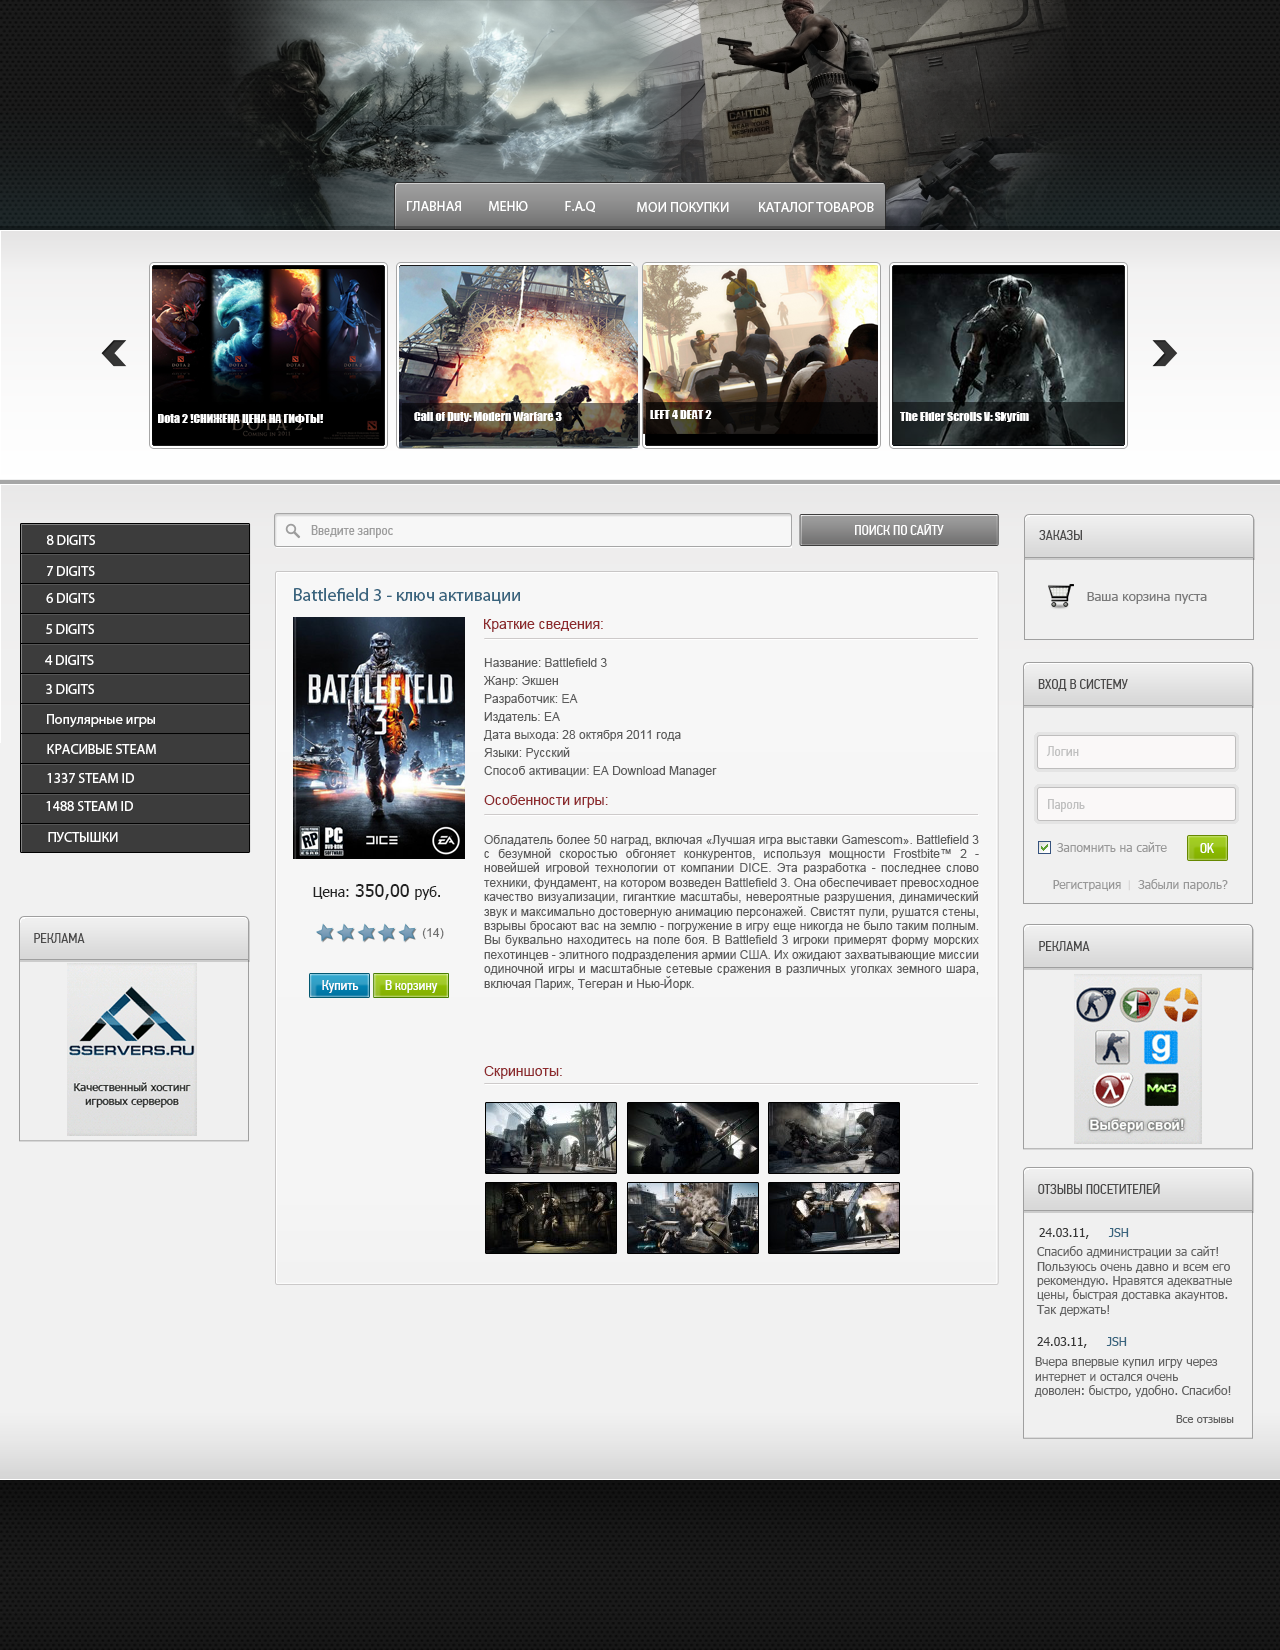Open the 1337 STEAM ID category
1280x1650 pixels.
[x=135, y=778]
